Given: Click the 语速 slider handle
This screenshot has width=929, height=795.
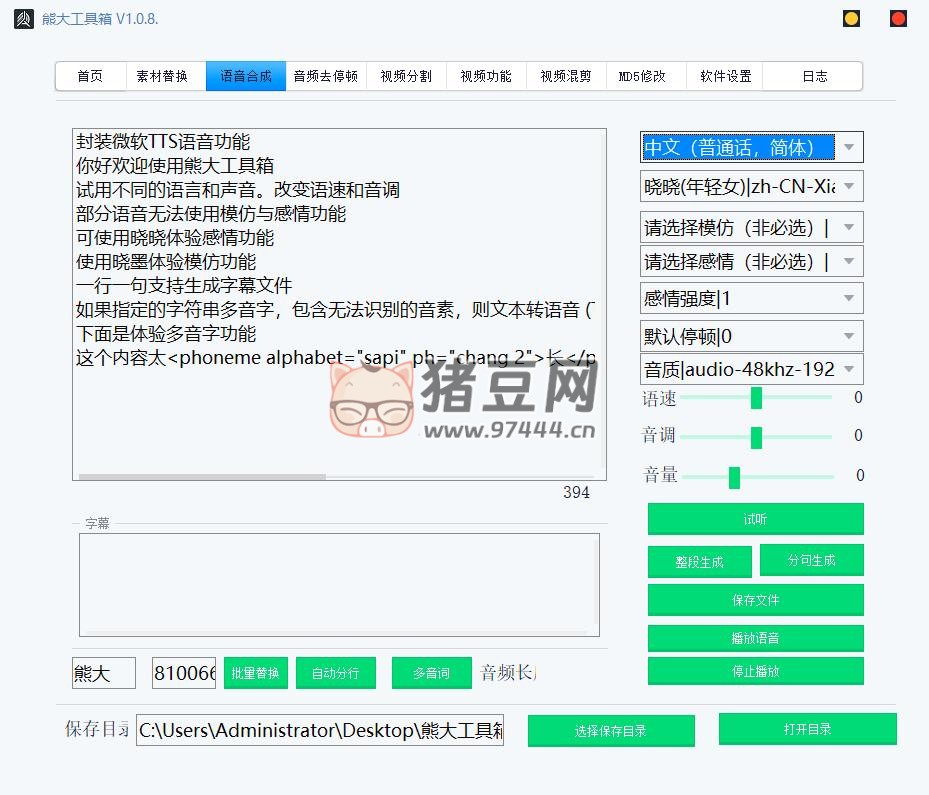Looking at the screenshot, I should tap(756, 398).
